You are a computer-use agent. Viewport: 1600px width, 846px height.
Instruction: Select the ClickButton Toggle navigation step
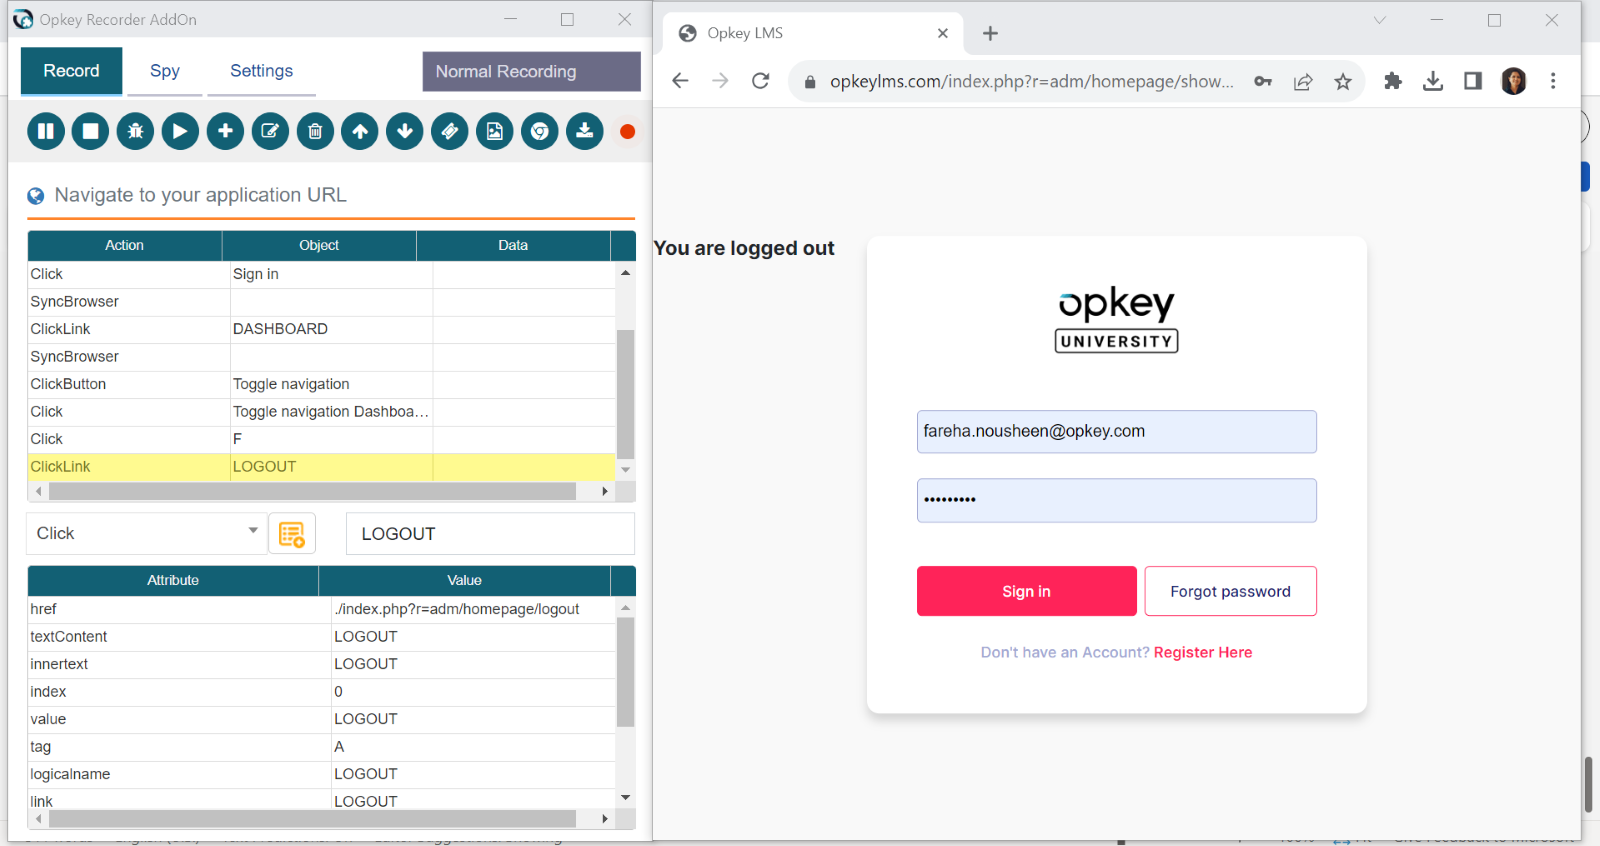(x=322, y=384)
